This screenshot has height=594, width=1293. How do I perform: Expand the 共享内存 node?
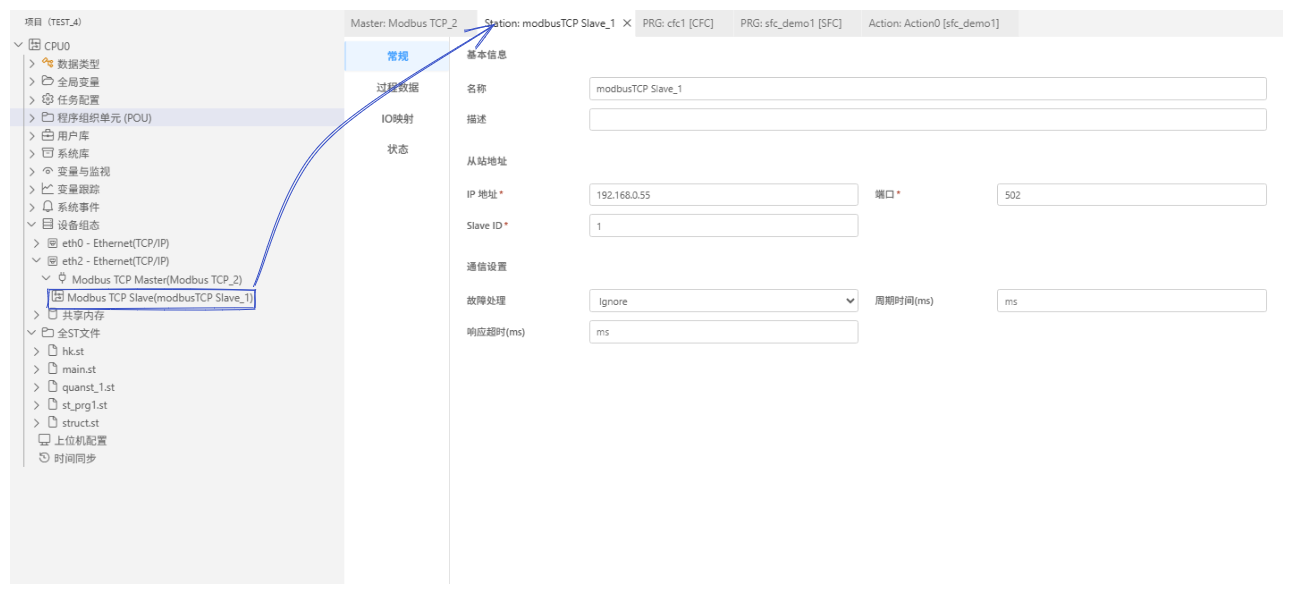click(37, 315)
